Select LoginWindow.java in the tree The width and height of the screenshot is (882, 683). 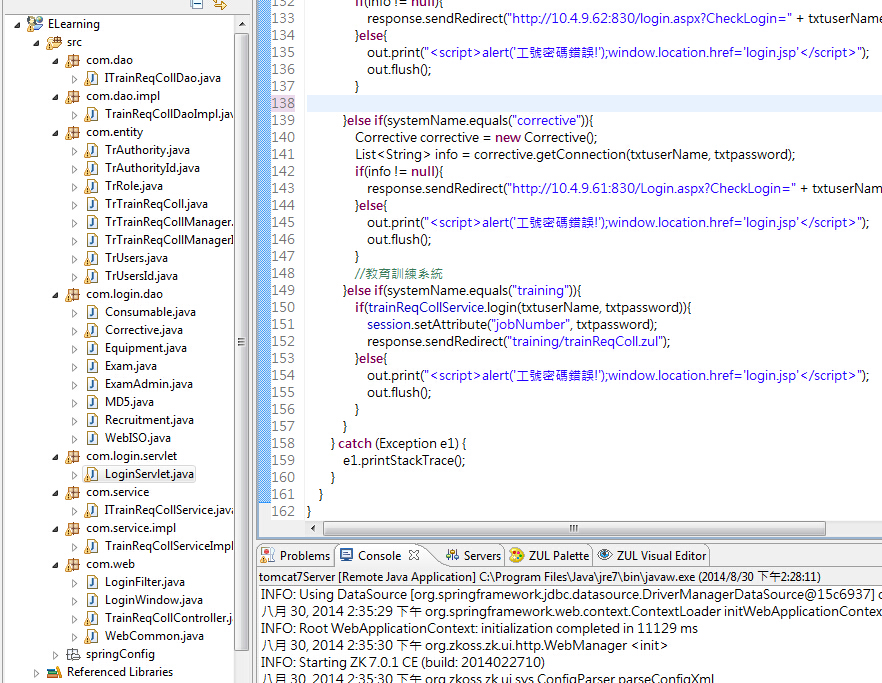[x=154, y=600]
